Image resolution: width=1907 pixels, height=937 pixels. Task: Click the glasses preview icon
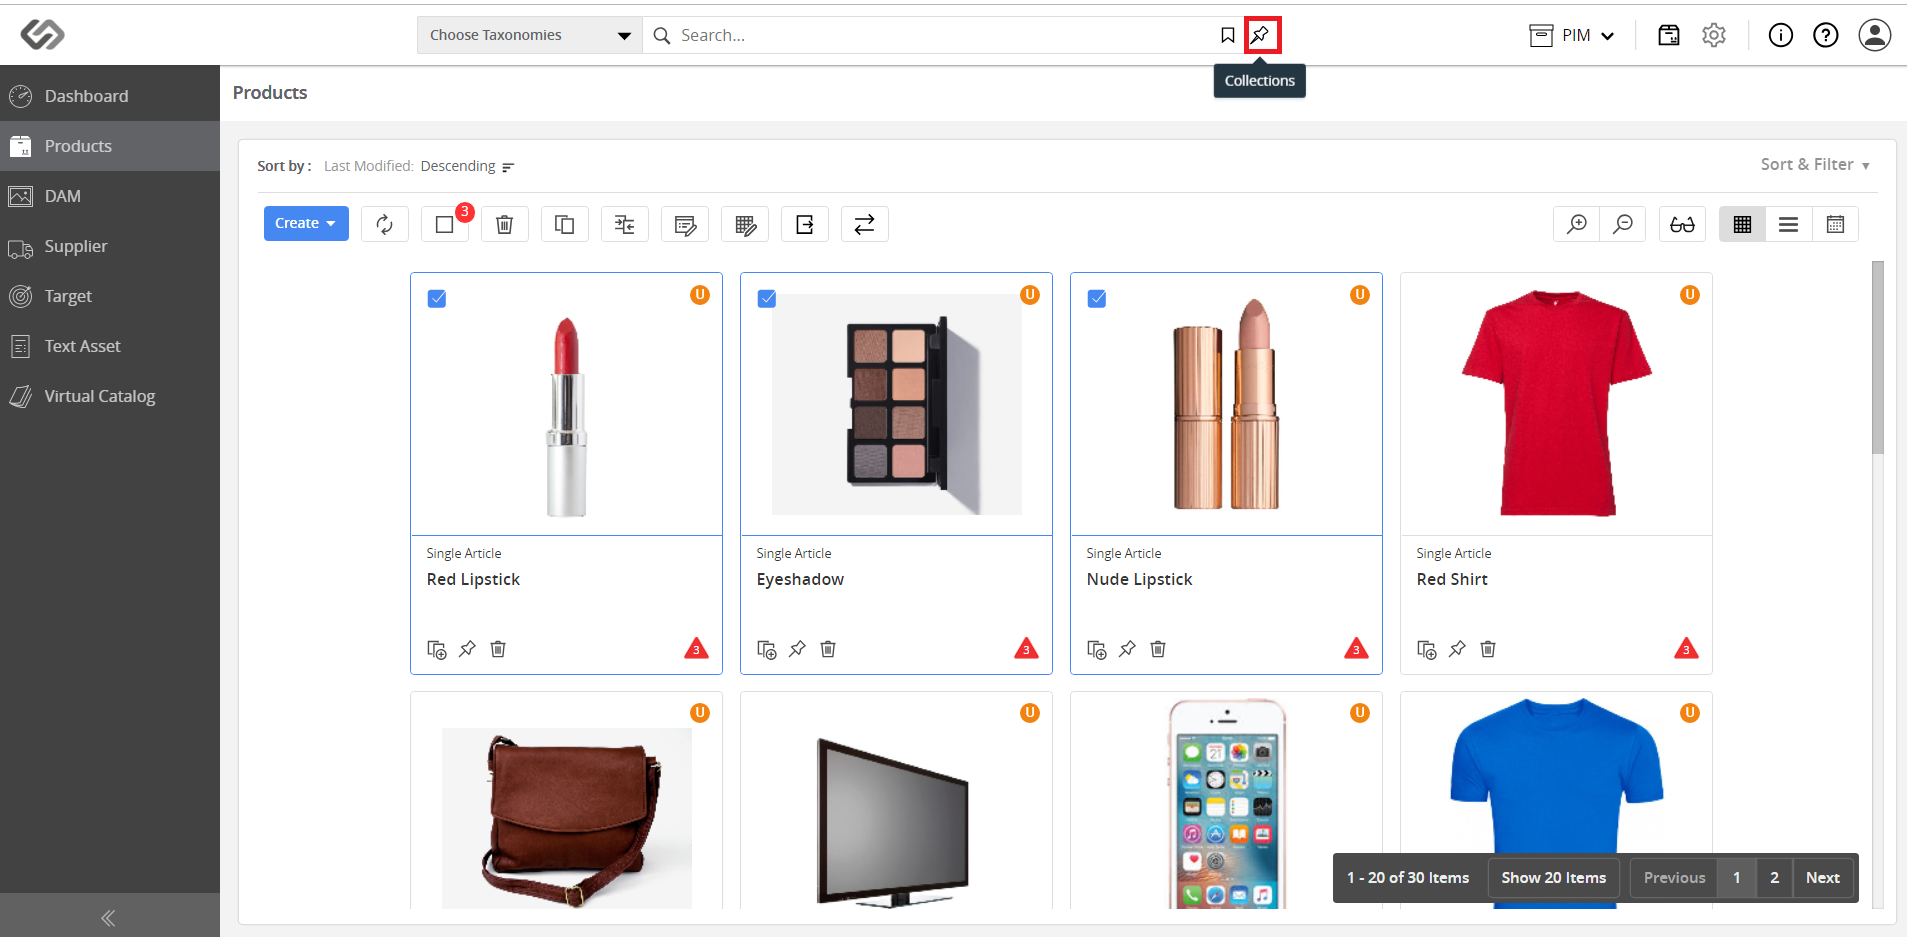coord(1683,224)
